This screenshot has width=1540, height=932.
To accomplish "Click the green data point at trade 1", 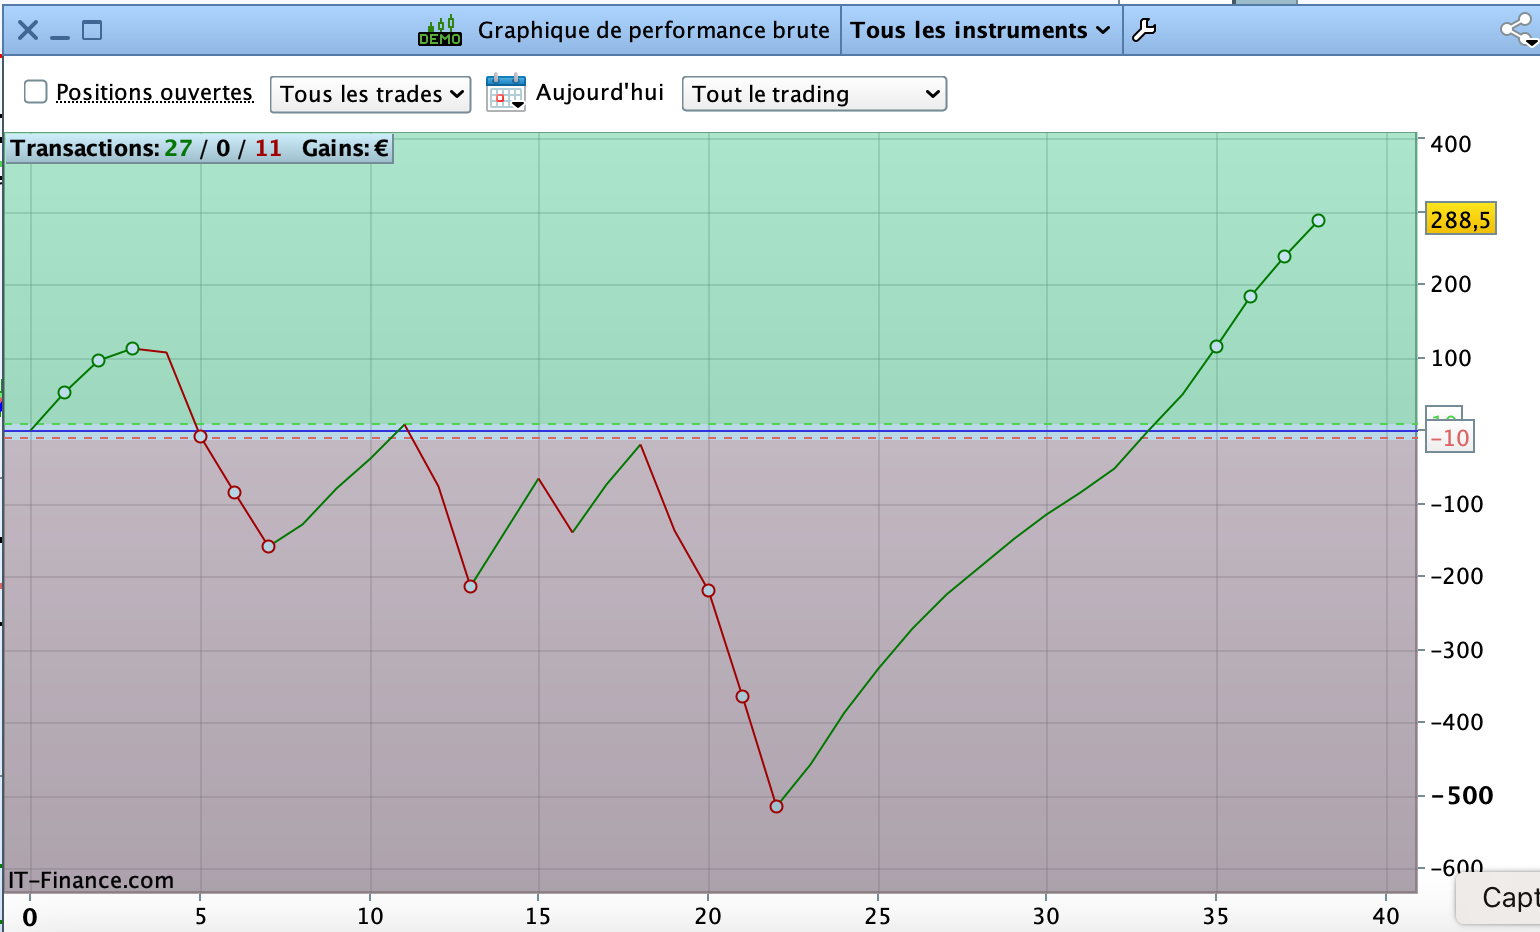I will (64, 392).
